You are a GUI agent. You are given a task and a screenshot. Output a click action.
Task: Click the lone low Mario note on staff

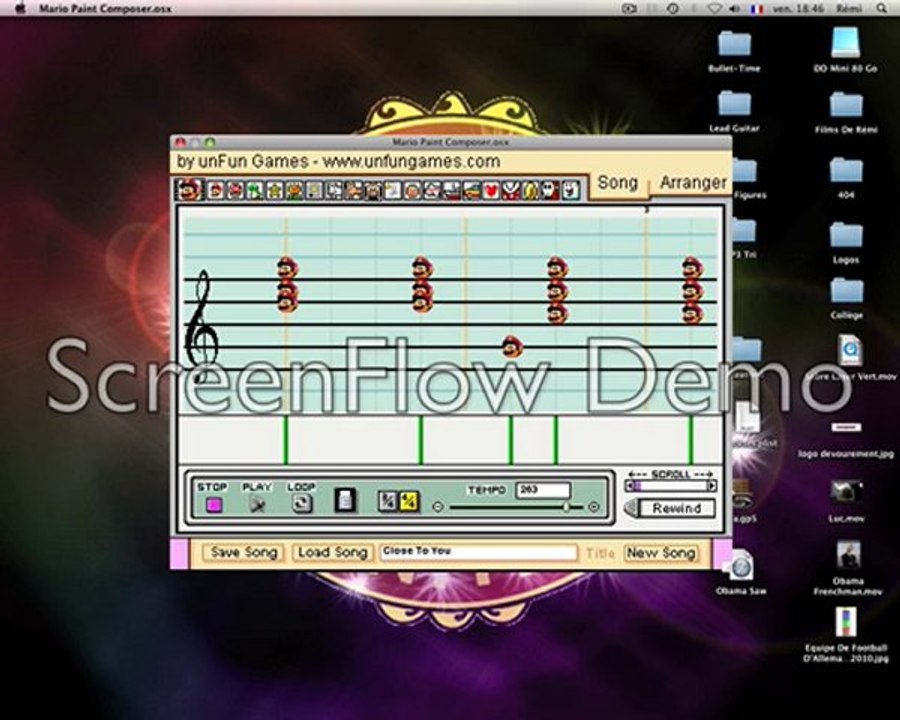click(512, 347)
